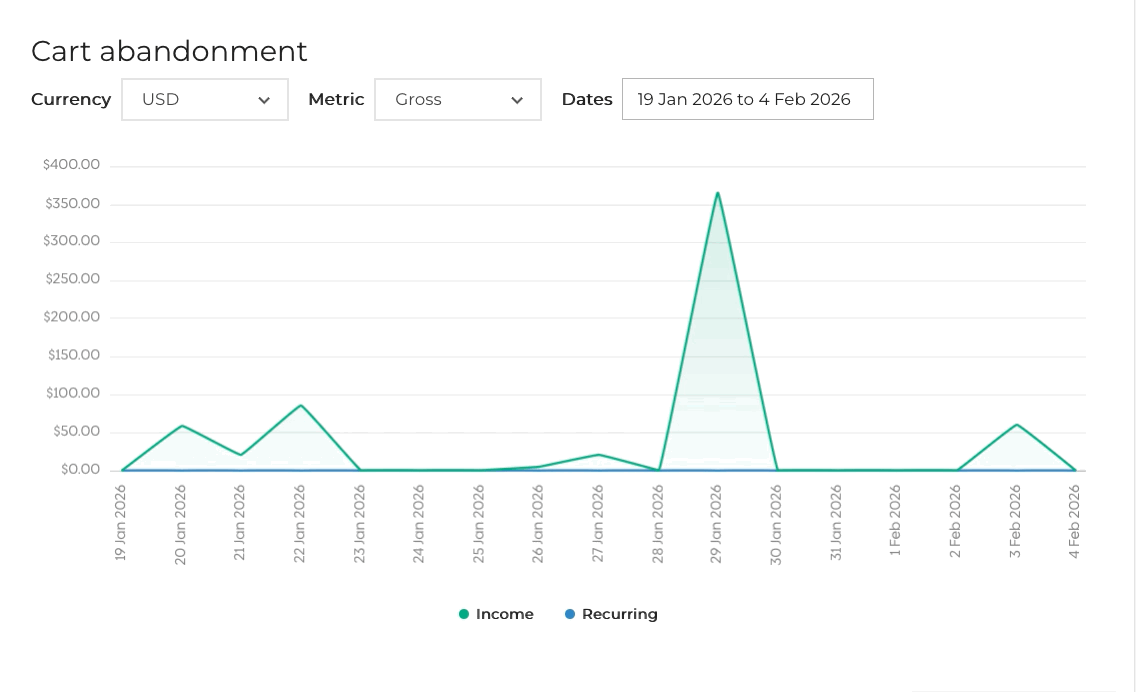Click the 19 Jan 2026 axis label
The width and height of the screenshot is (1136, 692).
[120, 522]
